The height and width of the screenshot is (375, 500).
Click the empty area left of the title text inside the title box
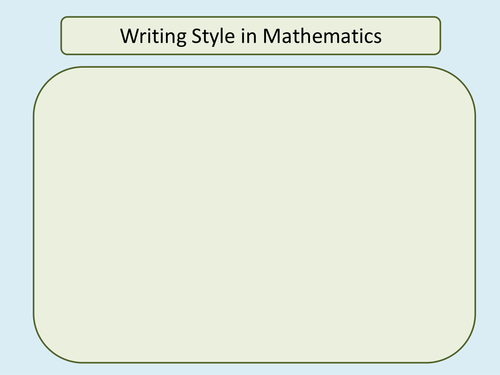91,35
